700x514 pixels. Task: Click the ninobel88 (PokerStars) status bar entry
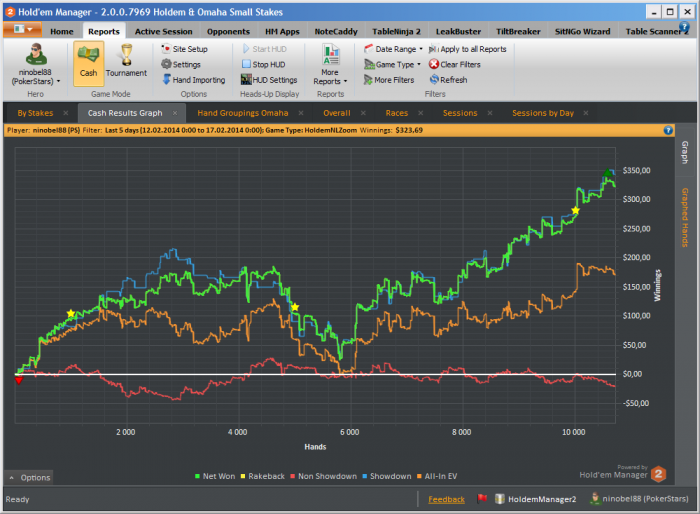tap(639, 498)
